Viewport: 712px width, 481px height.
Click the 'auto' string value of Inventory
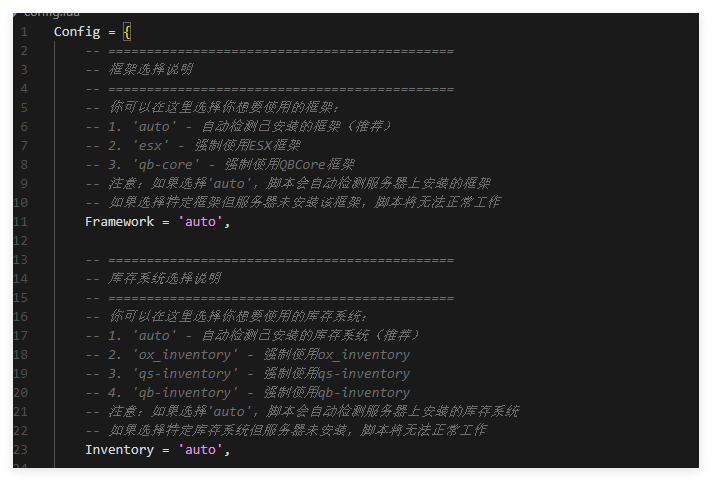pyautogui.click(x=203, y=450)
